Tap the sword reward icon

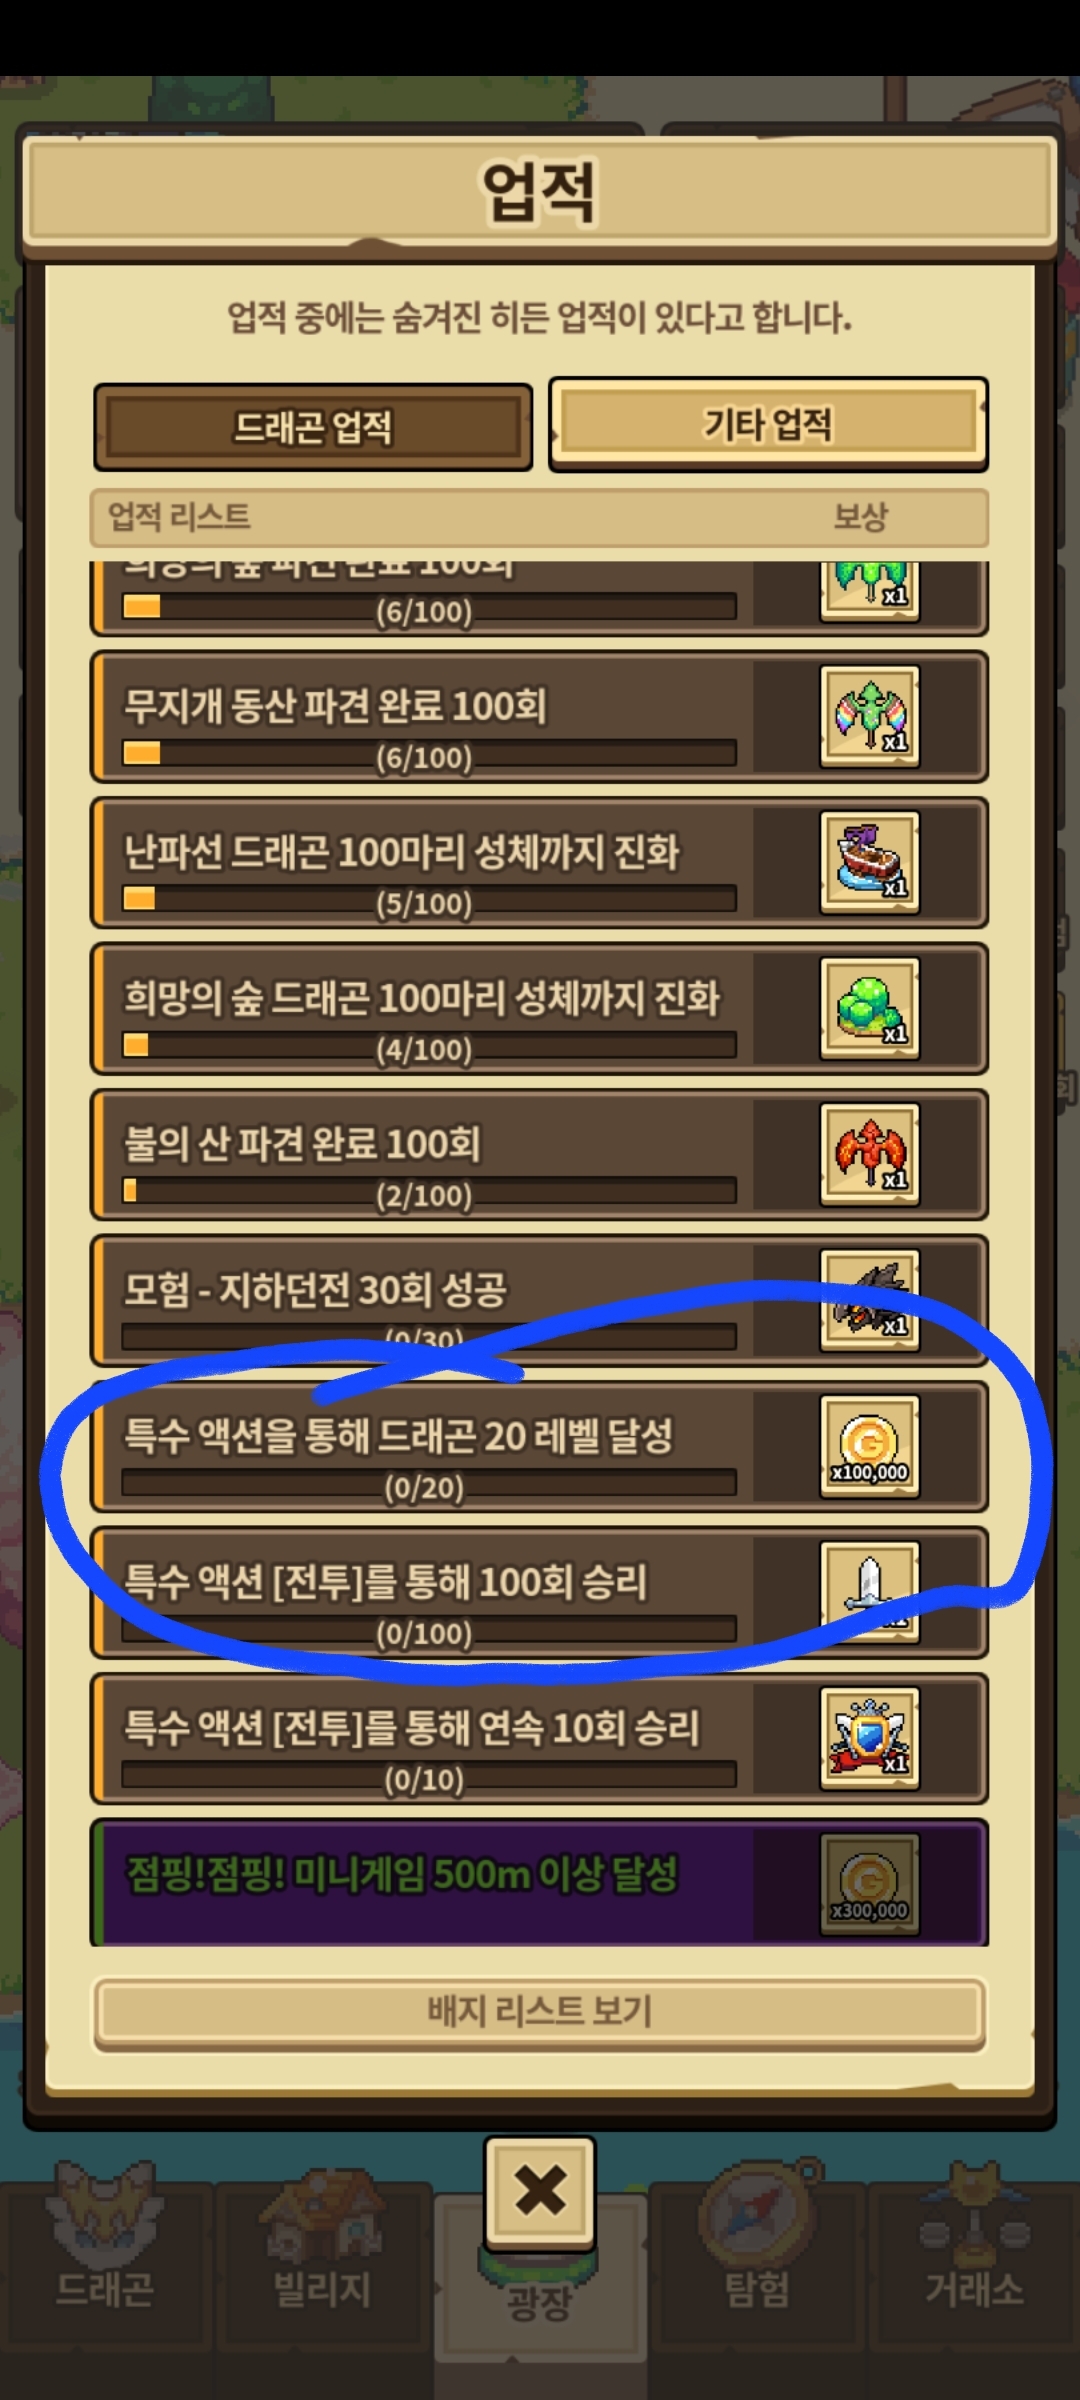(x=869, y=1592)
